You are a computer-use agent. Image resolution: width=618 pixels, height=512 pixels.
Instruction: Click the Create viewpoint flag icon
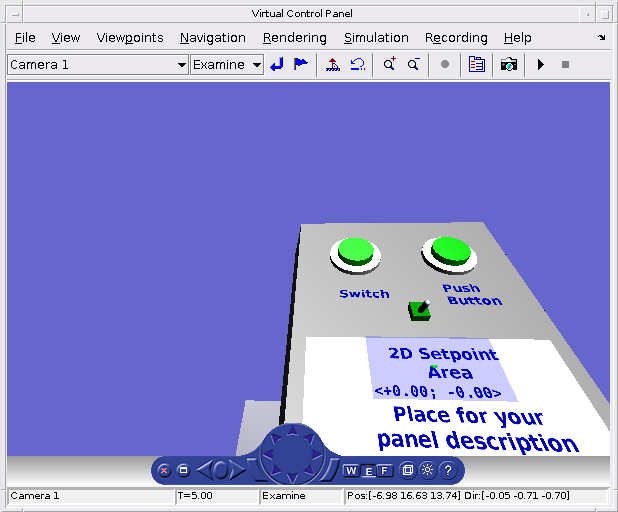301,64
